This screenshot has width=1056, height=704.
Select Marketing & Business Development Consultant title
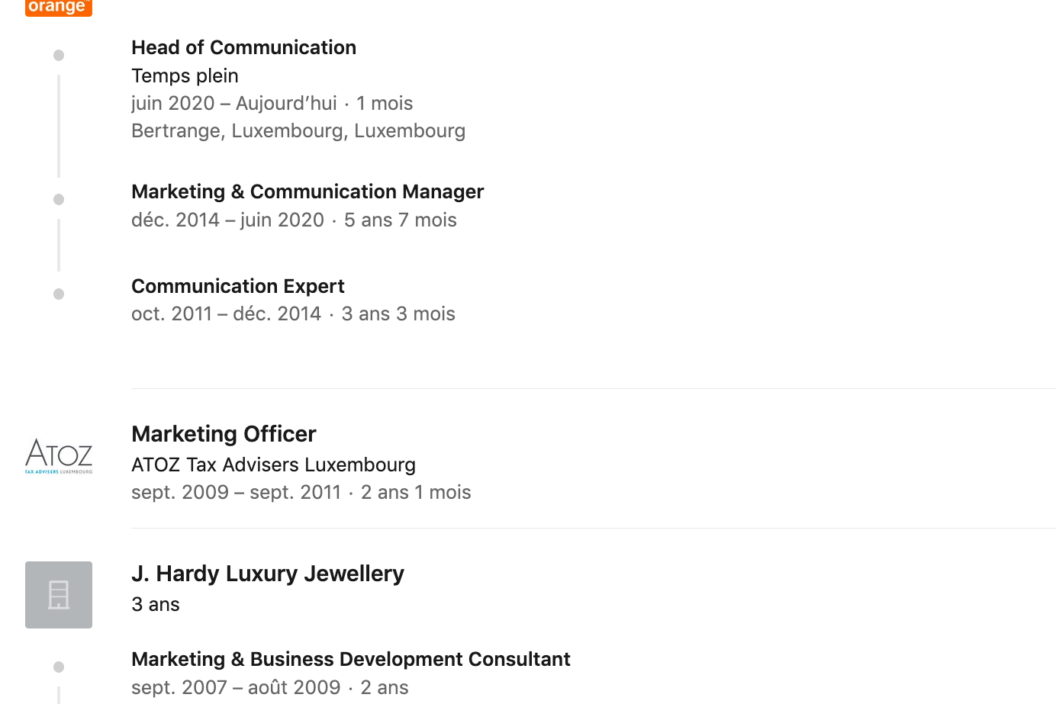coord(350,660)
